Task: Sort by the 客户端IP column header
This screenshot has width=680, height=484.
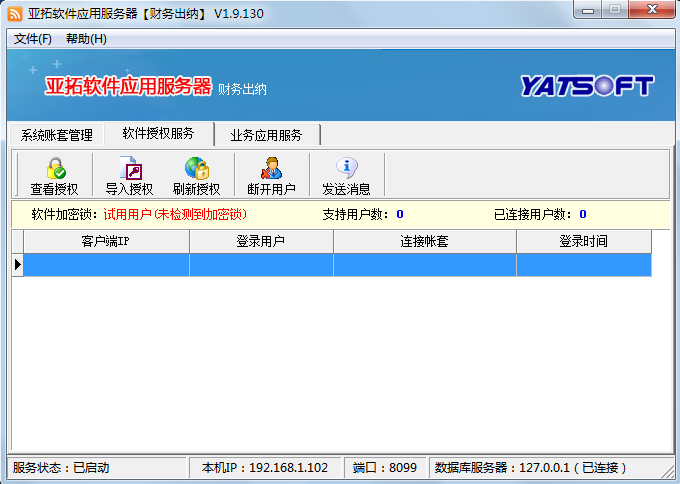Action: (106, 241)
